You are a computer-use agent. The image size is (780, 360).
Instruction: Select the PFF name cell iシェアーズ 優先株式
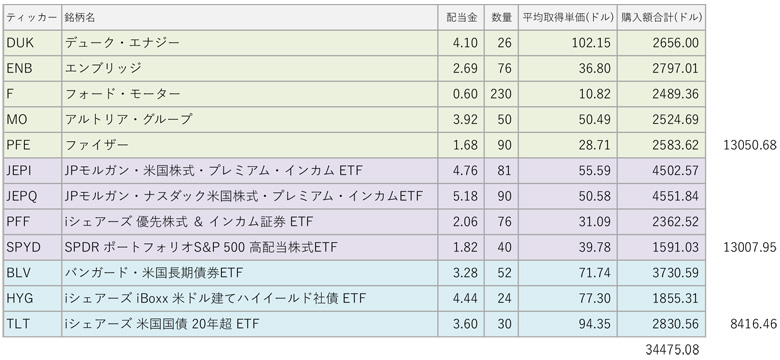click(250, 222)
